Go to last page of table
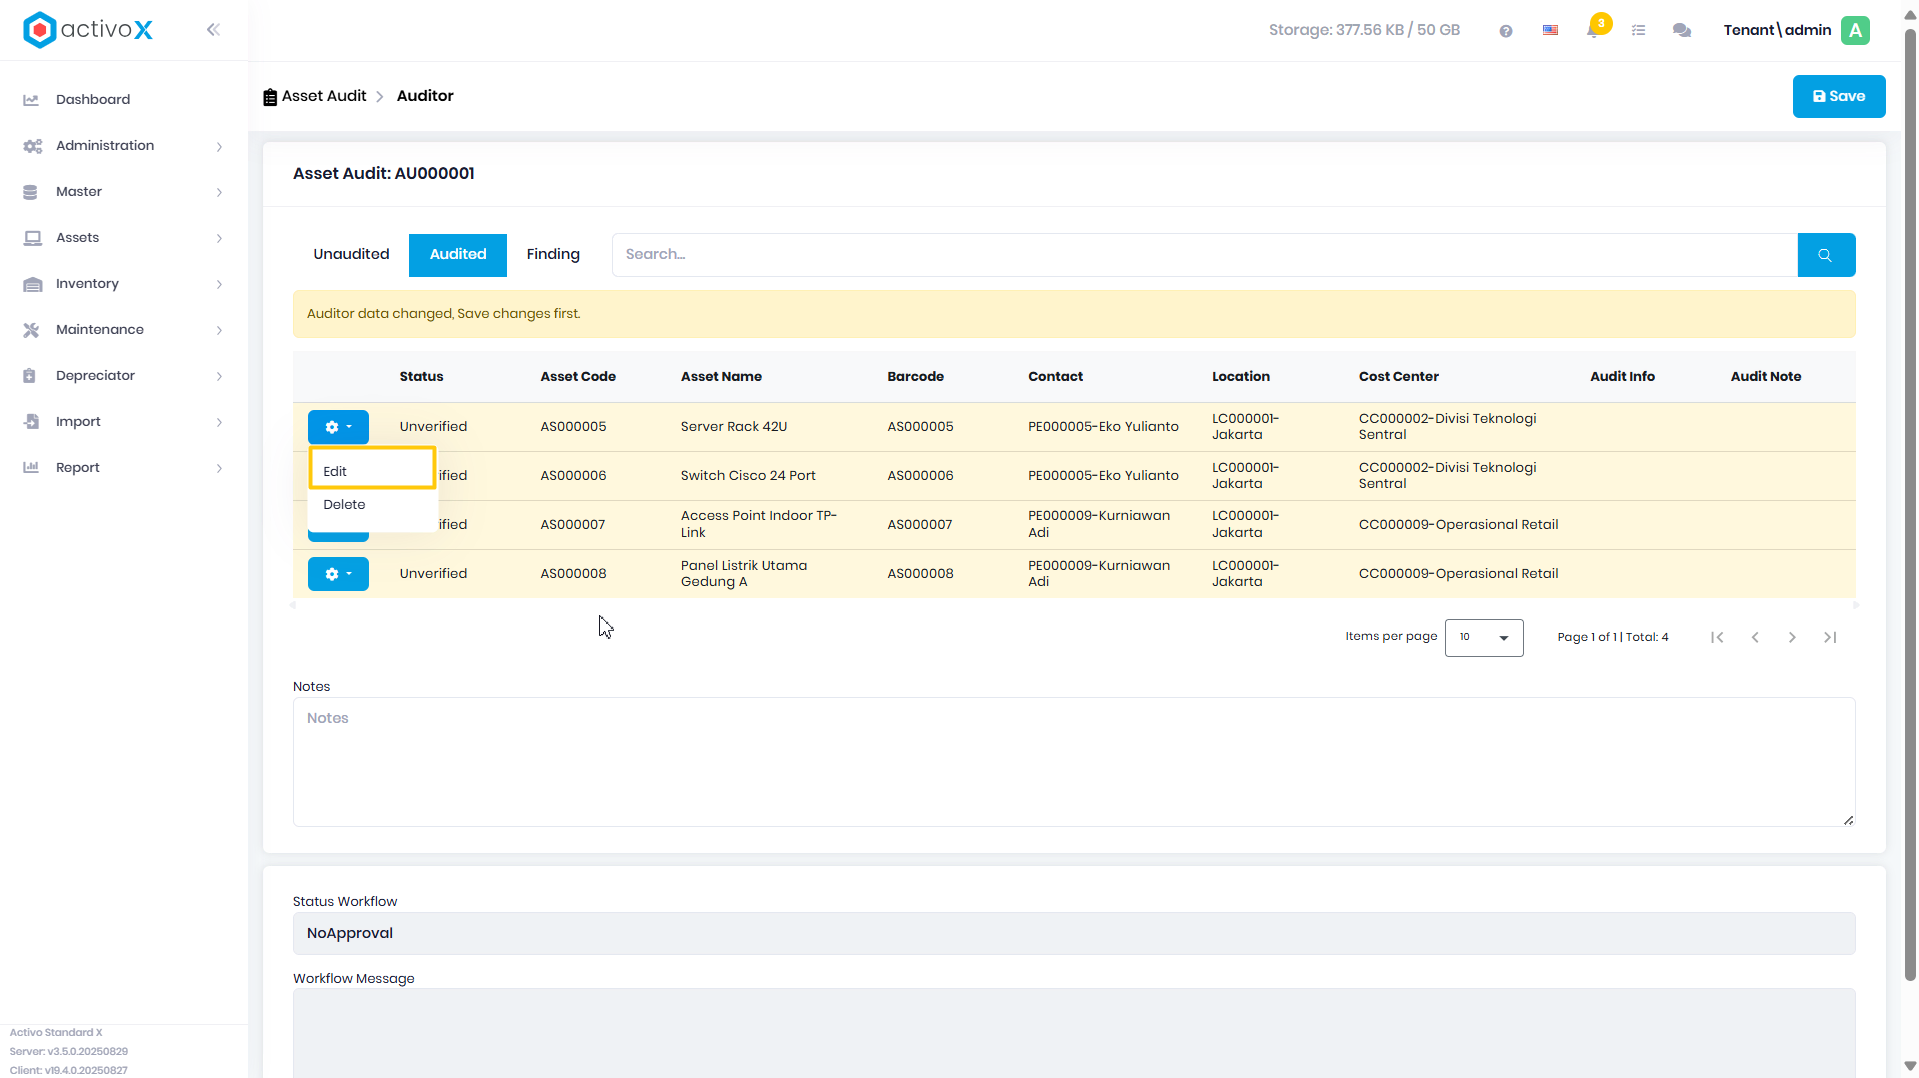The width and height of the screenshot is (1919, 1078). pos(1829,638)
